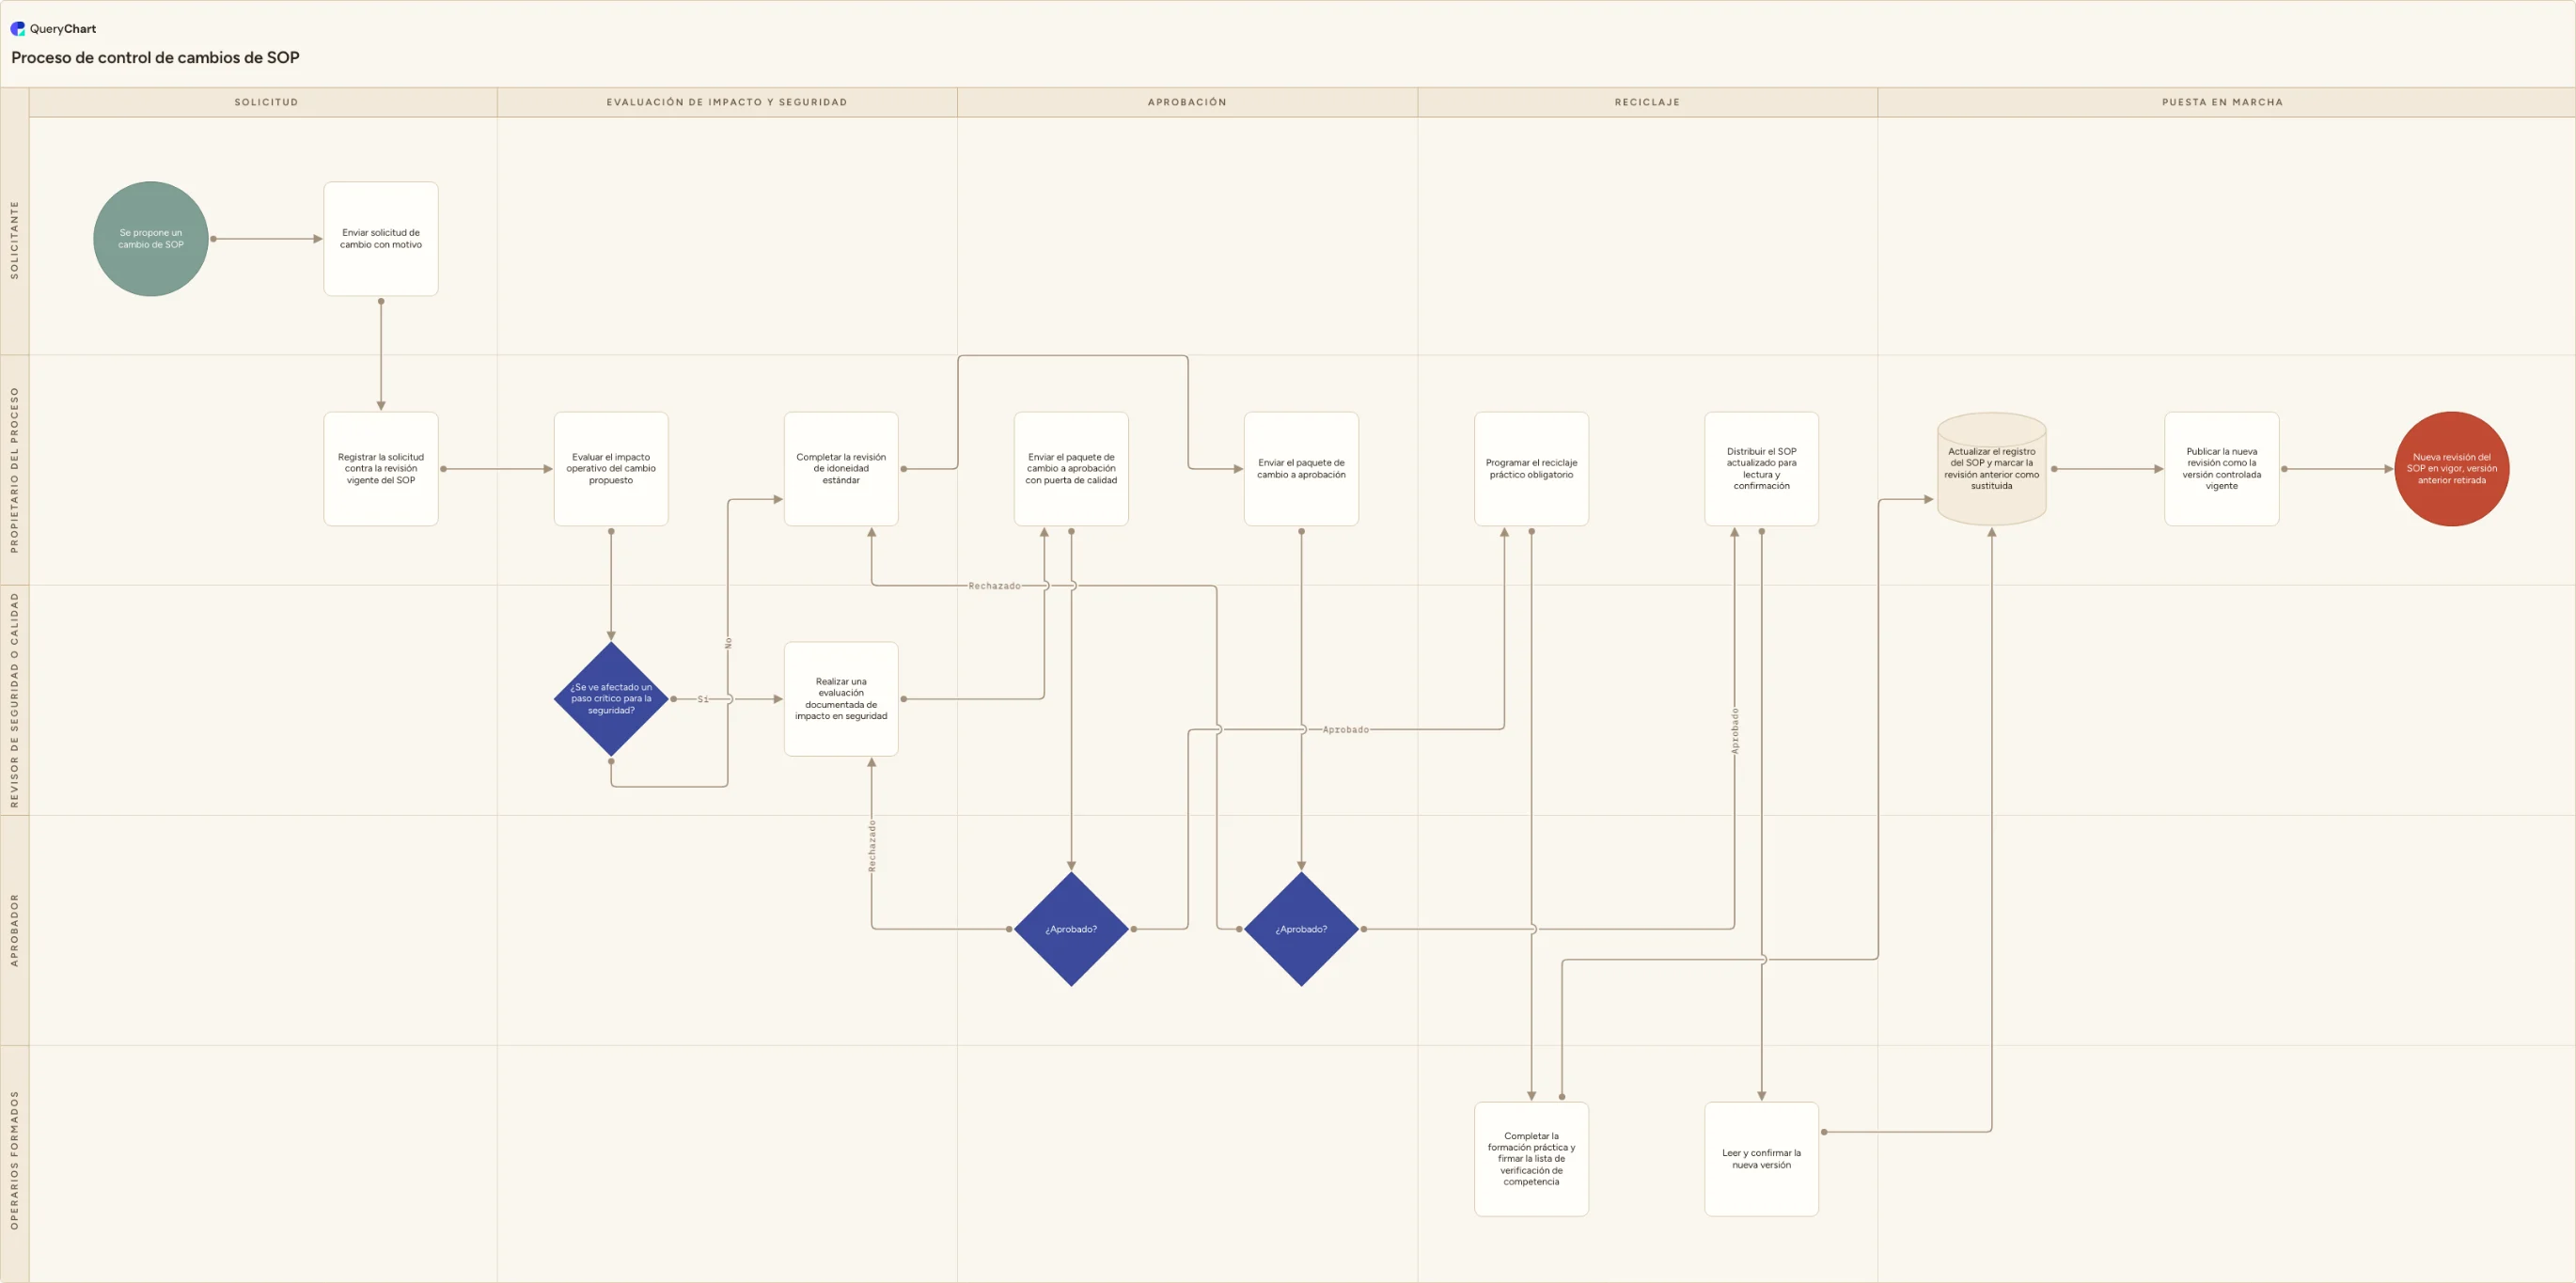Click the horizontal 'Rechazado' edge label
This screenshot has height=1283, width=2576.
(x=994, y=586)
